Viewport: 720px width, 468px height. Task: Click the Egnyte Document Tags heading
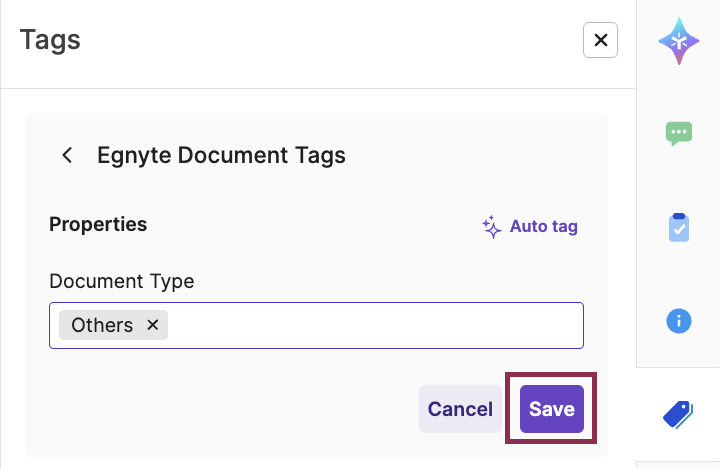221,155
